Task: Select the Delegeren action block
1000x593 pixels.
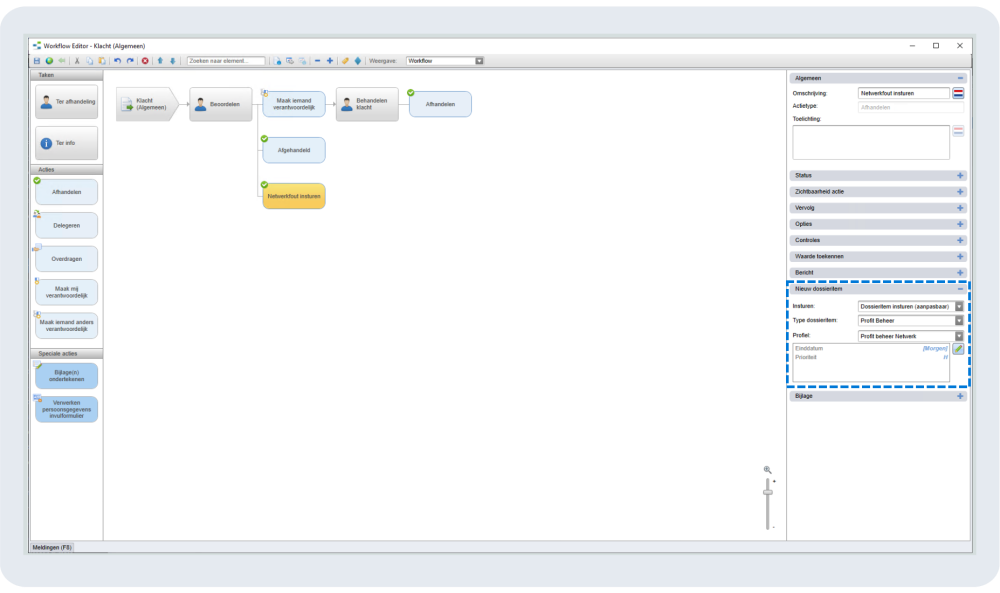Action: click(67, 225)
